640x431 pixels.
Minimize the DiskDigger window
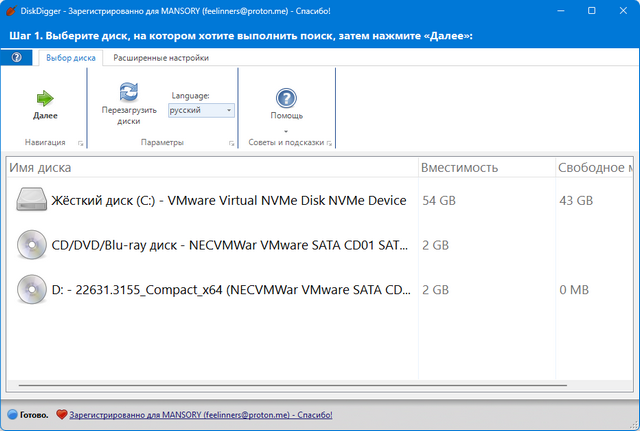pyautogui.click(x=561, y=11)
